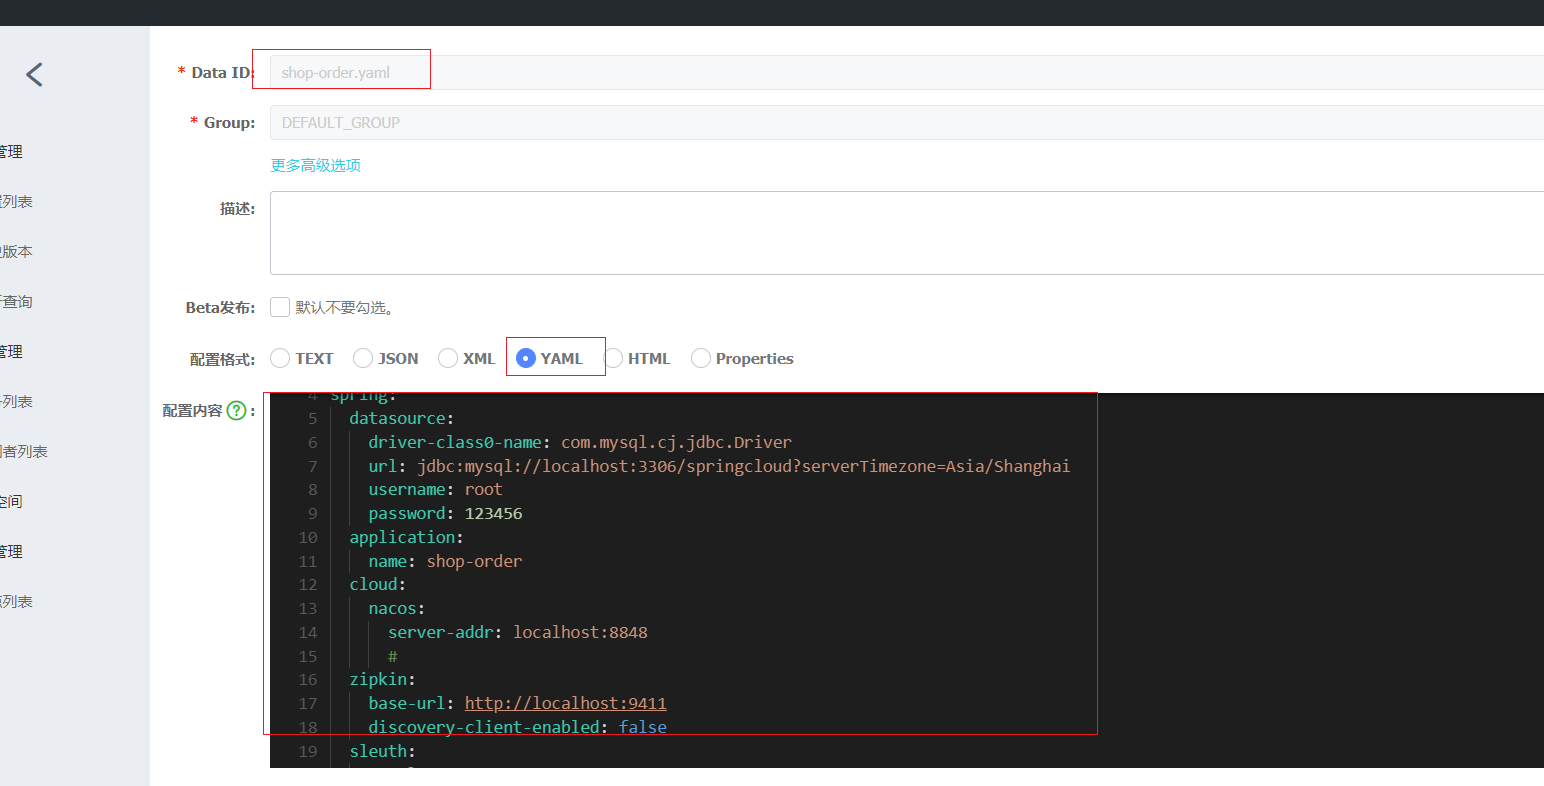The height and width of the screenshot is (786, 1544).
Task: Select the Properties format radio button
Action: [x=701, y=358]
